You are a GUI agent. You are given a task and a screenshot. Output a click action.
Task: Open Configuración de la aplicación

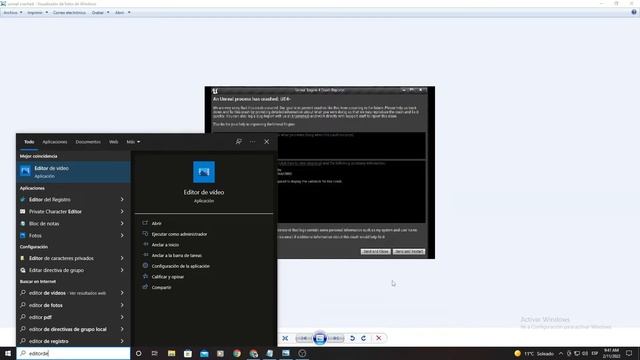click(180, 266)
